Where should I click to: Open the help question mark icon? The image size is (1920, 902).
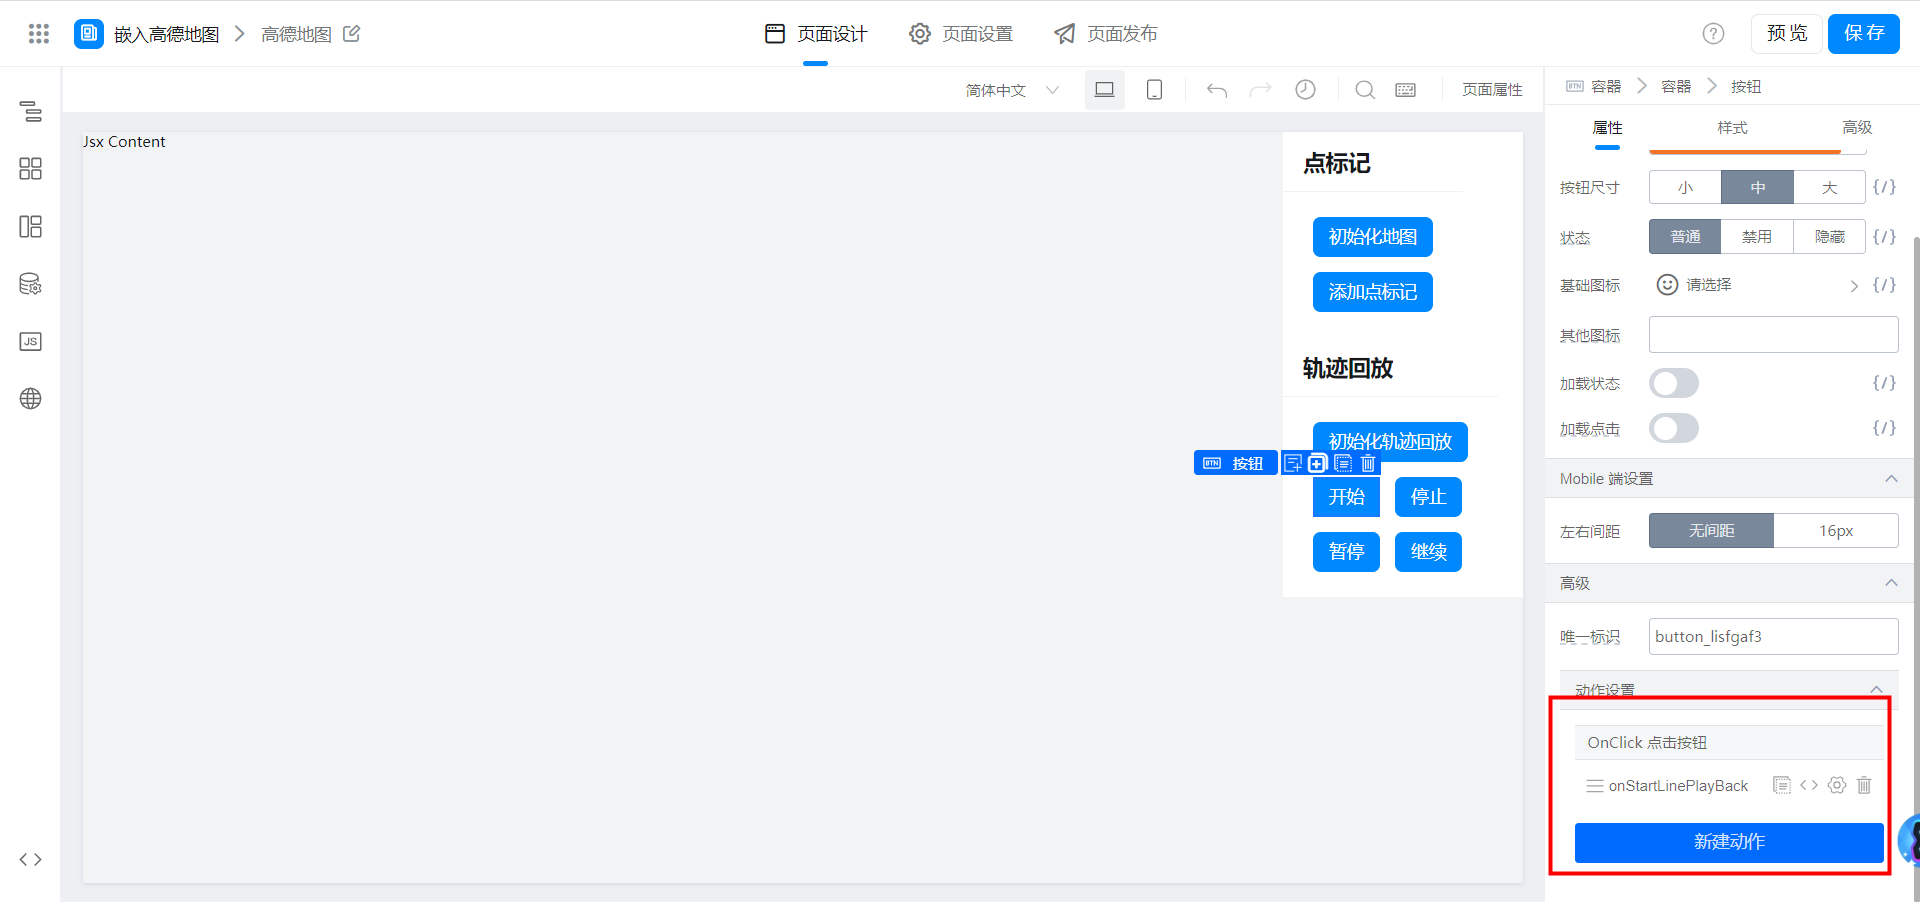1713,34
